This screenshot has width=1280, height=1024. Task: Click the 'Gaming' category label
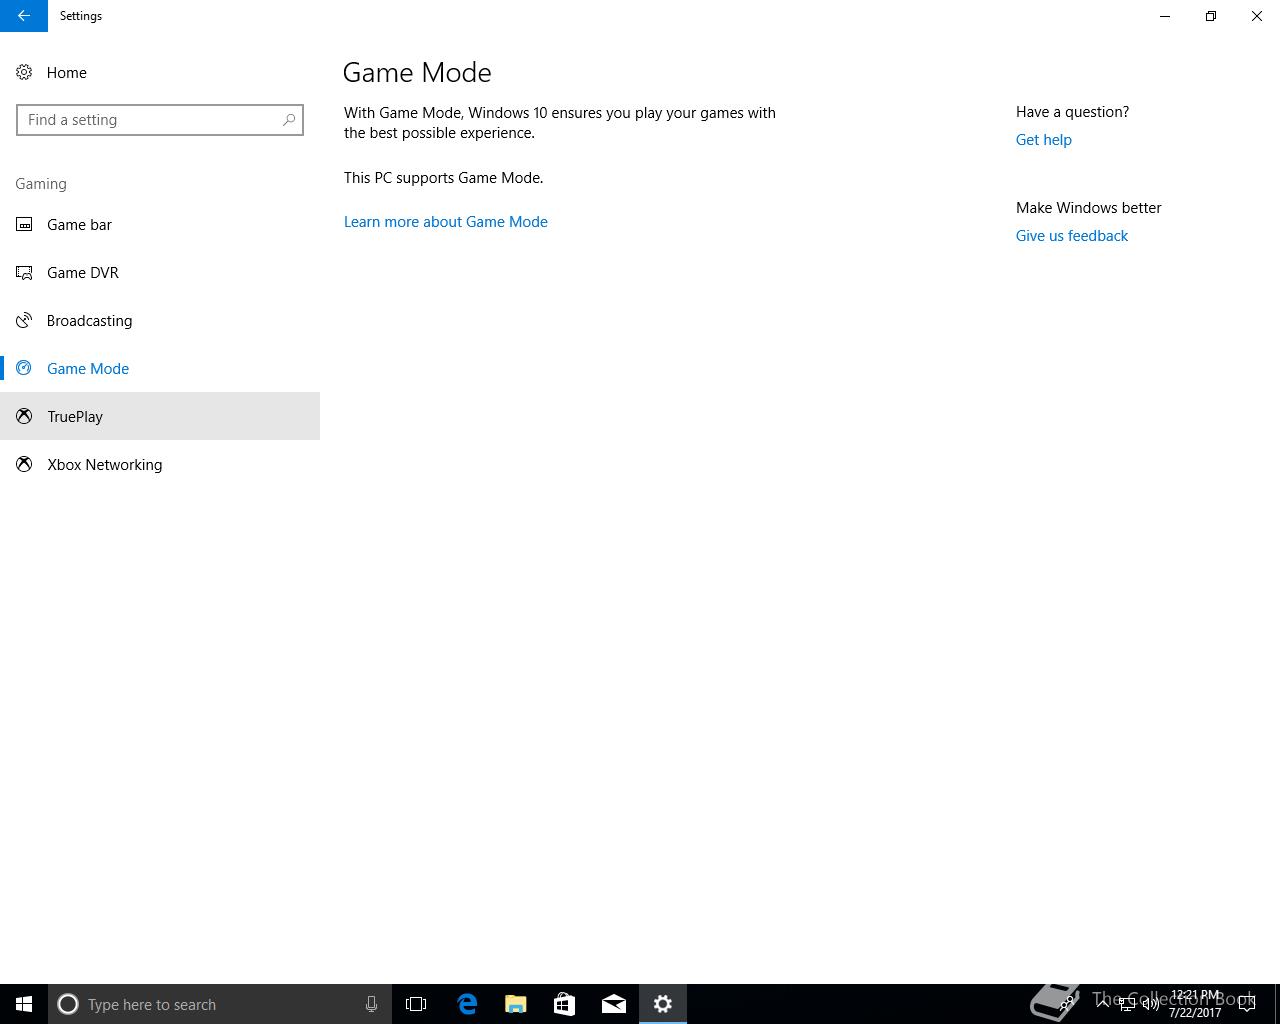pyautogui.click(x=41, y=184)
